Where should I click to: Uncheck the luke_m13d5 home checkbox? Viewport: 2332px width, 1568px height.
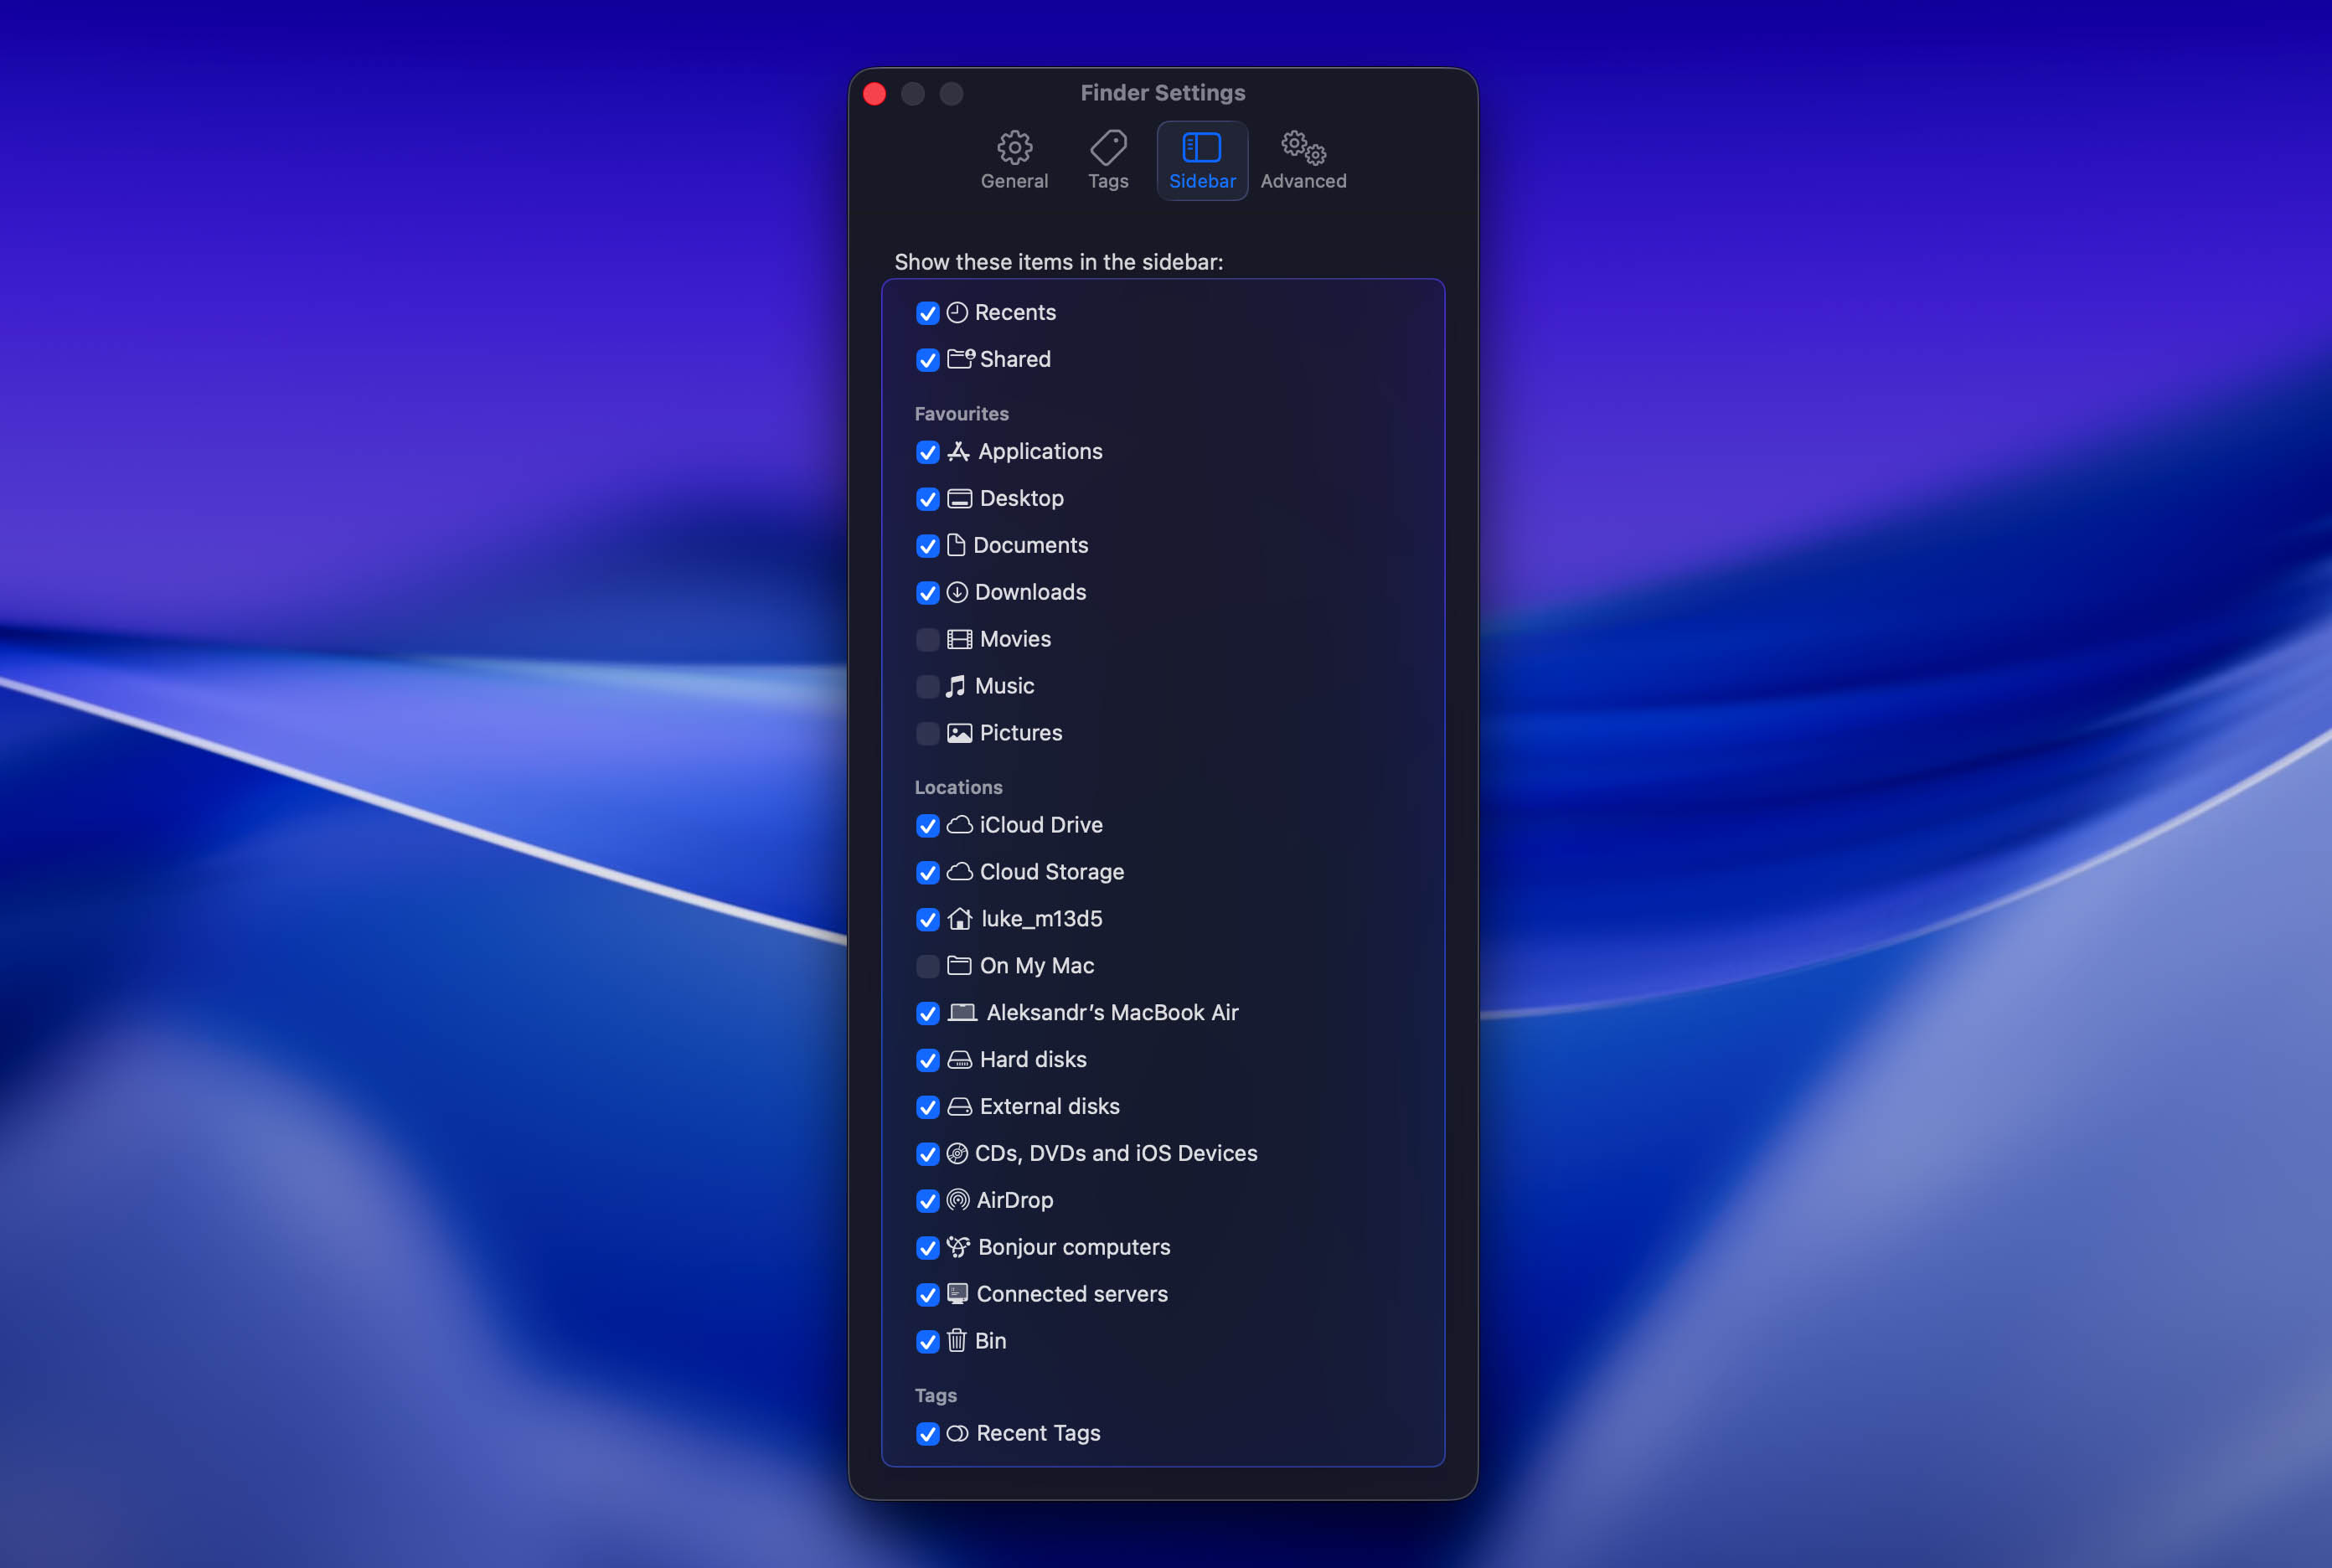coord(927,920)
